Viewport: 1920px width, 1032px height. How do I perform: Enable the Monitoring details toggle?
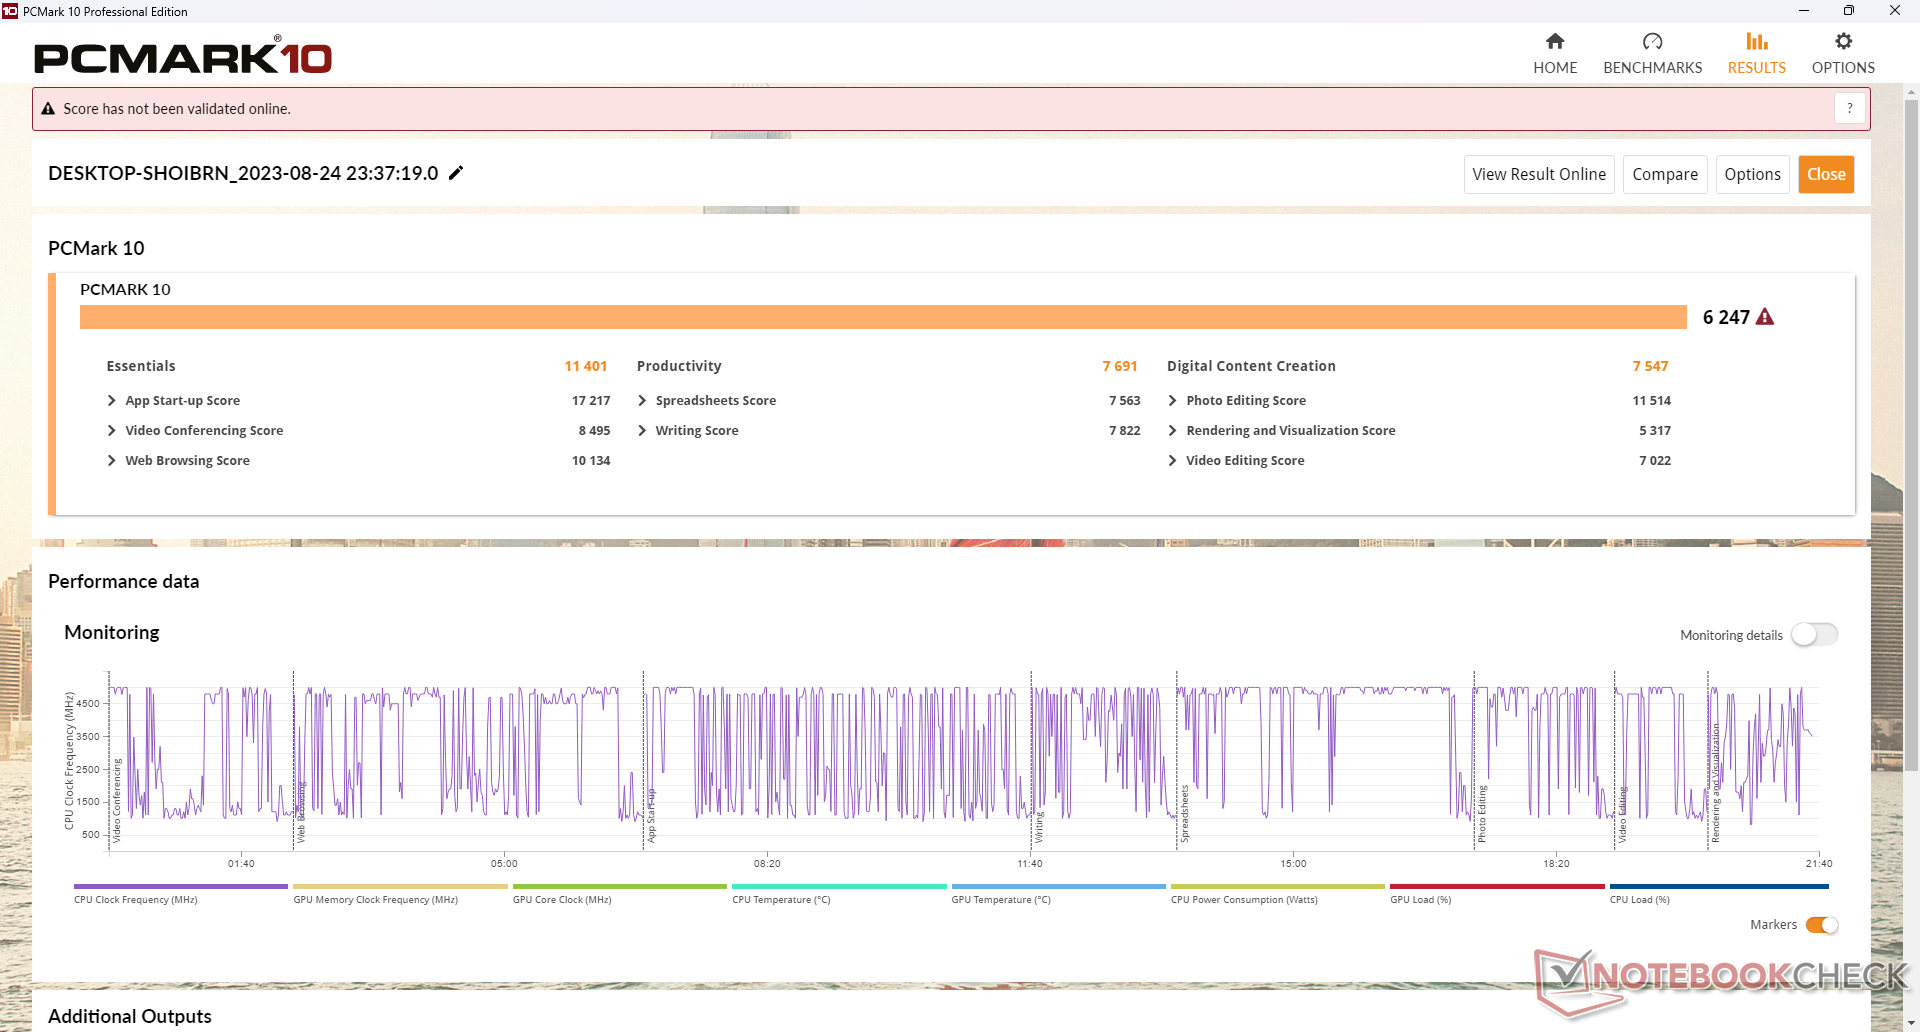1814,635
